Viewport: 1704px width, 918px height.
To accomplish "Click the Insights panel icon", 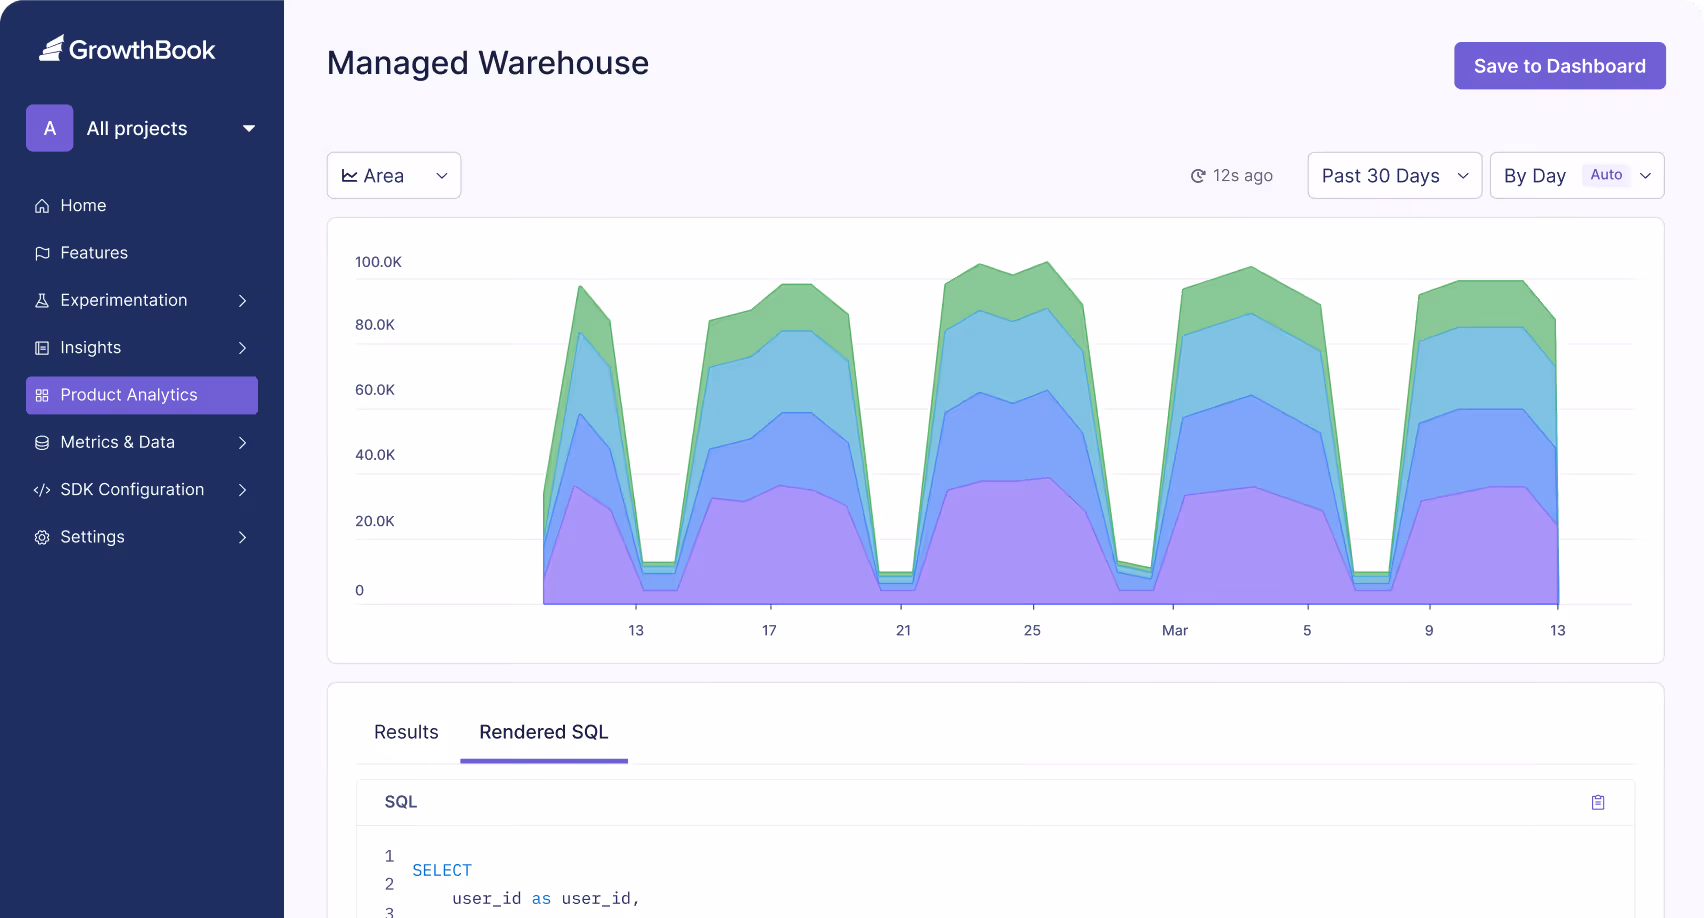I will pyautogui.click(x=42, y=347).
